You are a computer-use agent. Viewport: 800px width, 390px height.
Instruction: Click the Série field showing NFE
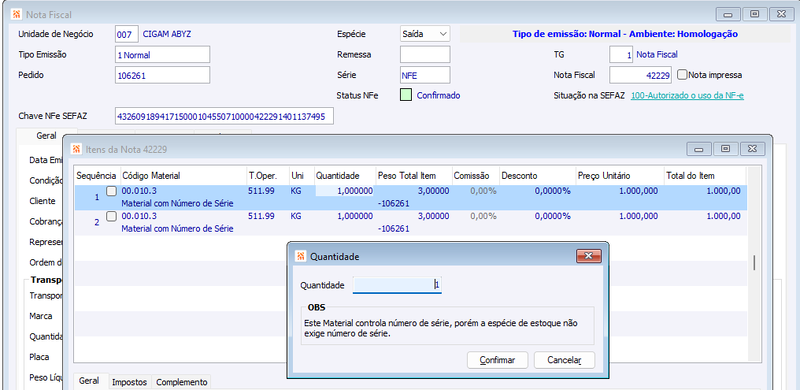425,75
